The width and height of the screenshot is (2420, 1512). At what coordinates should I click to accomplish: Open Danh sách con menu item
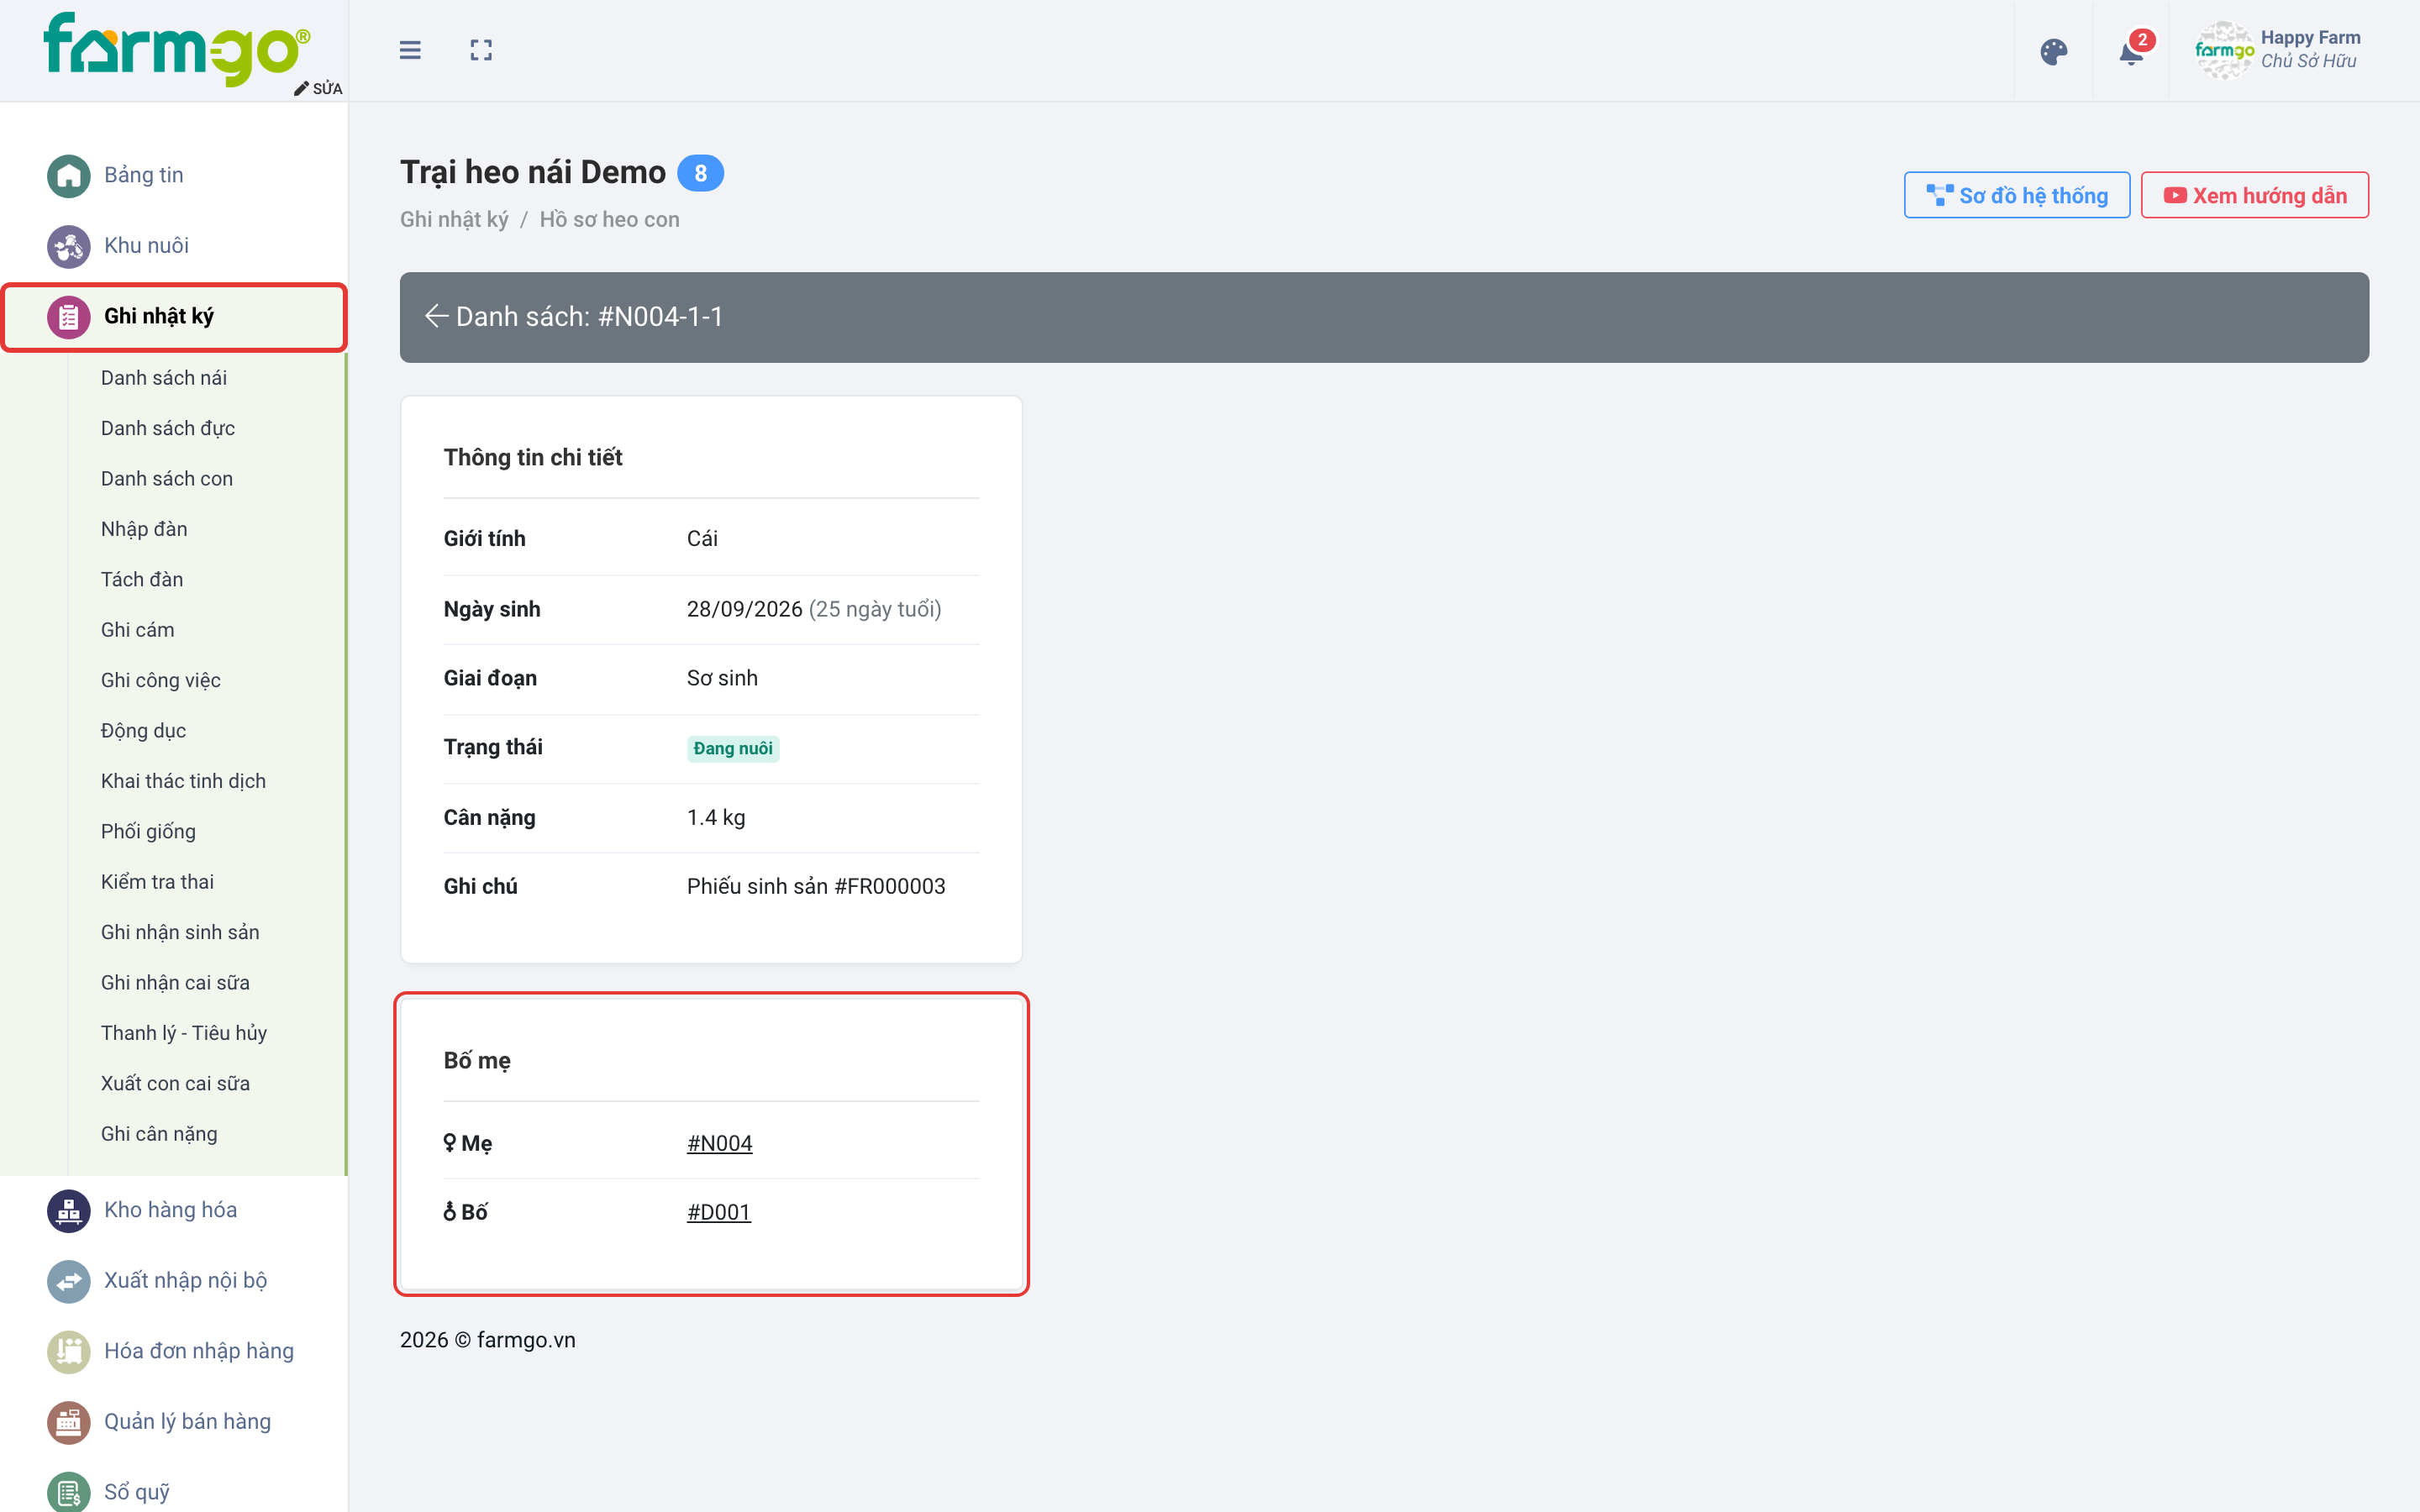(x=167, y=479)
